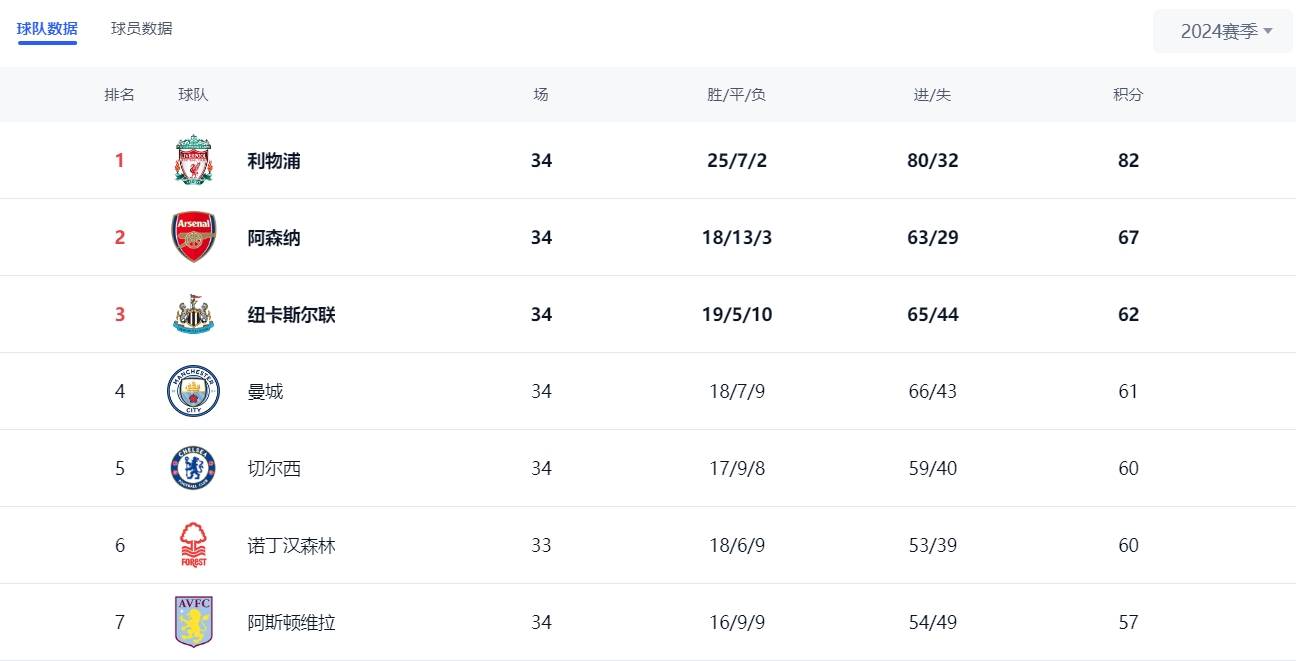Click the Liverpool club crest
Viewport: 1296px width, 661px height.
[193, 160]
